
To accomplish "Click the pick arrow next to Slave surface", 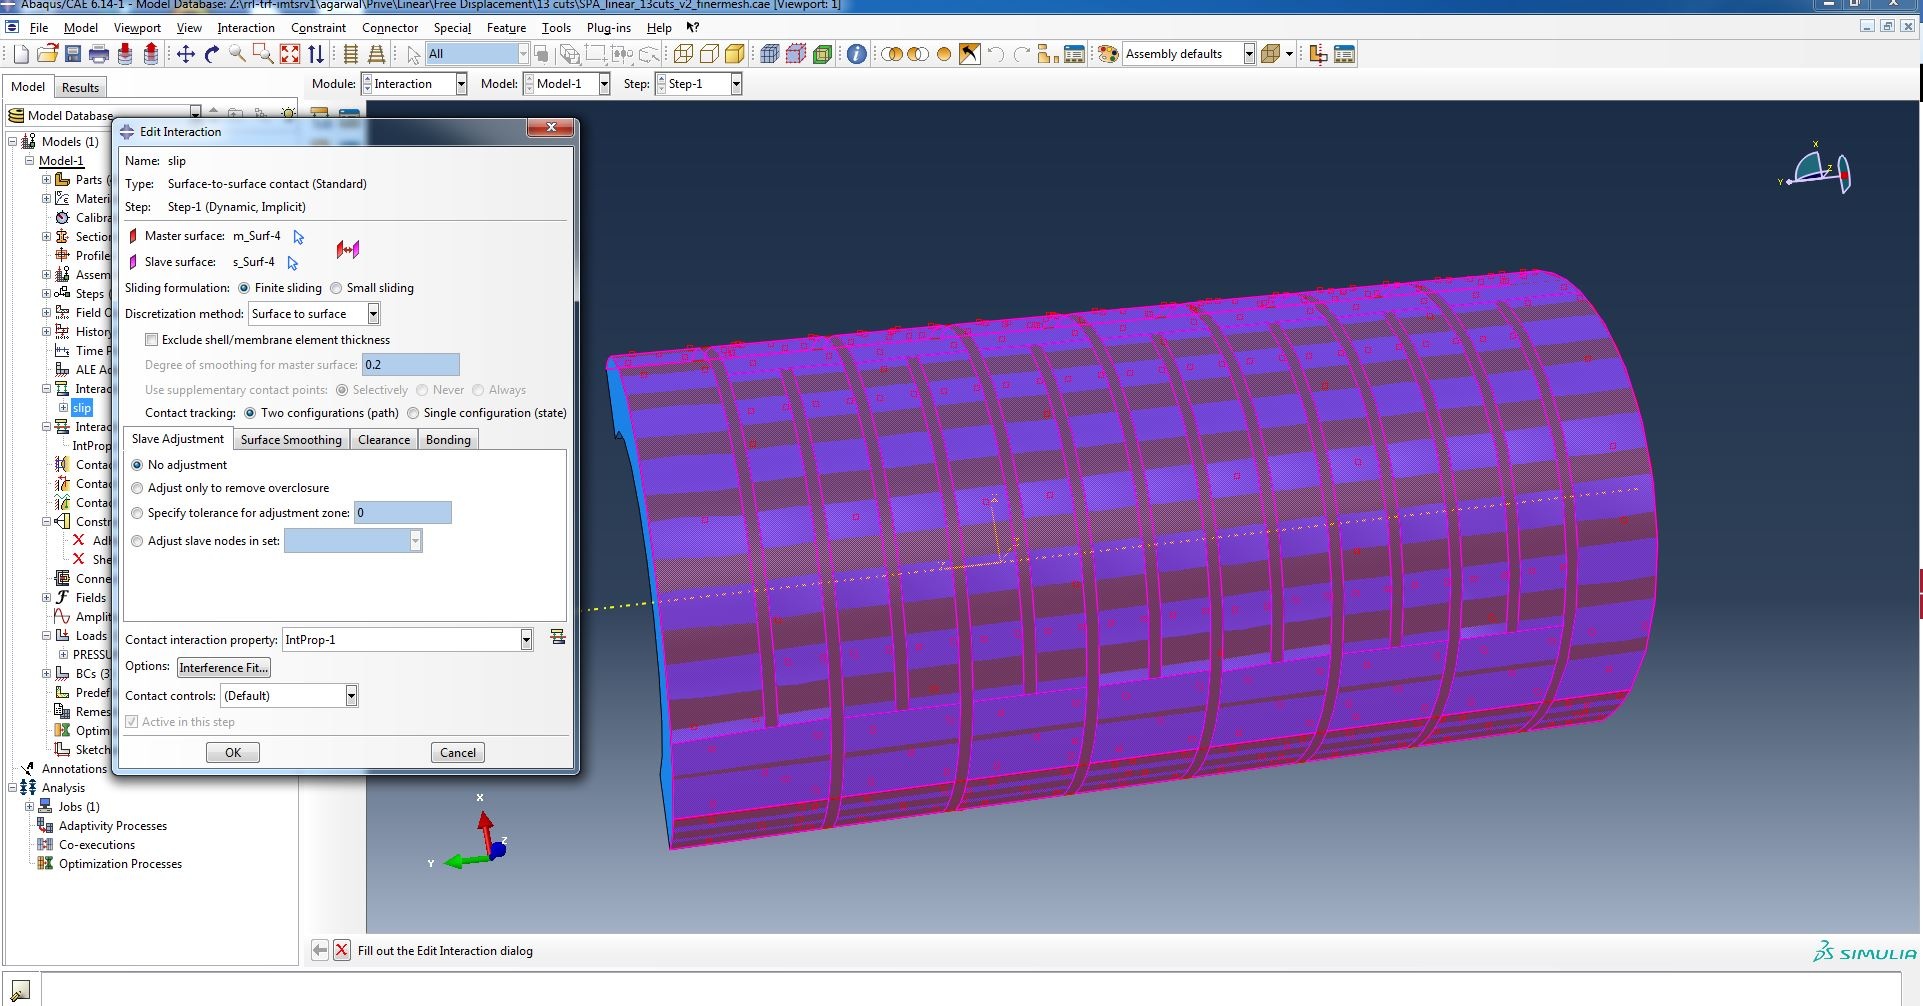I will tap(292, 263).
